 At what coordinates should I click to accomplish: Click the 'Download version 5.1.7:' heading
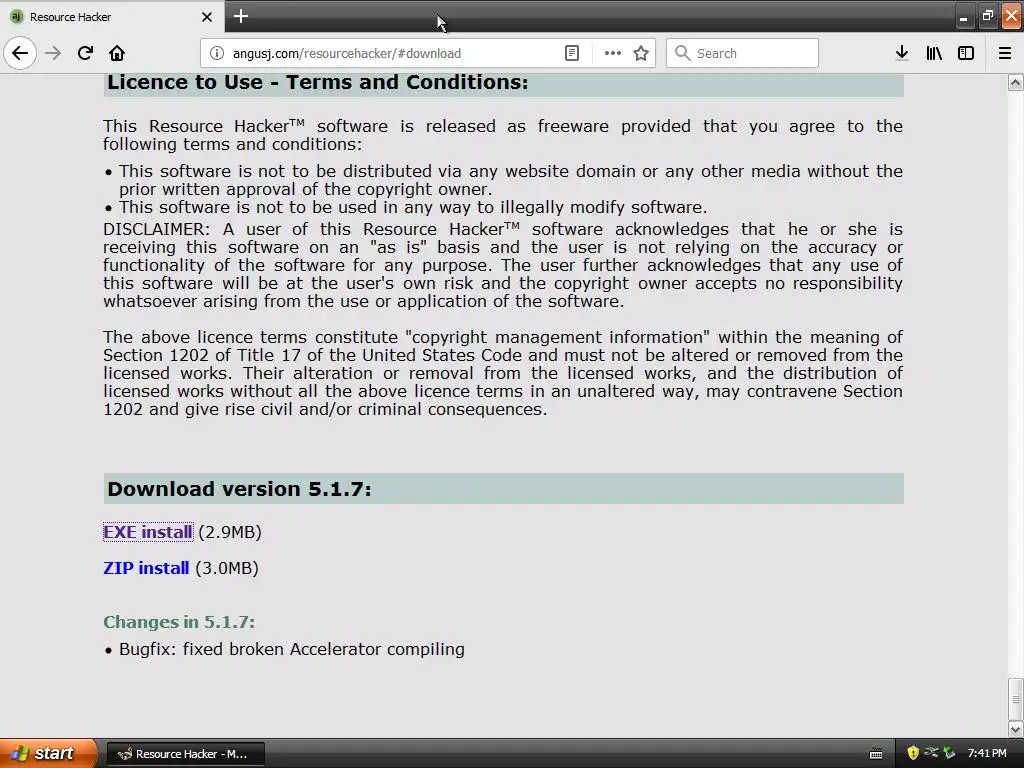click(239, 489)
